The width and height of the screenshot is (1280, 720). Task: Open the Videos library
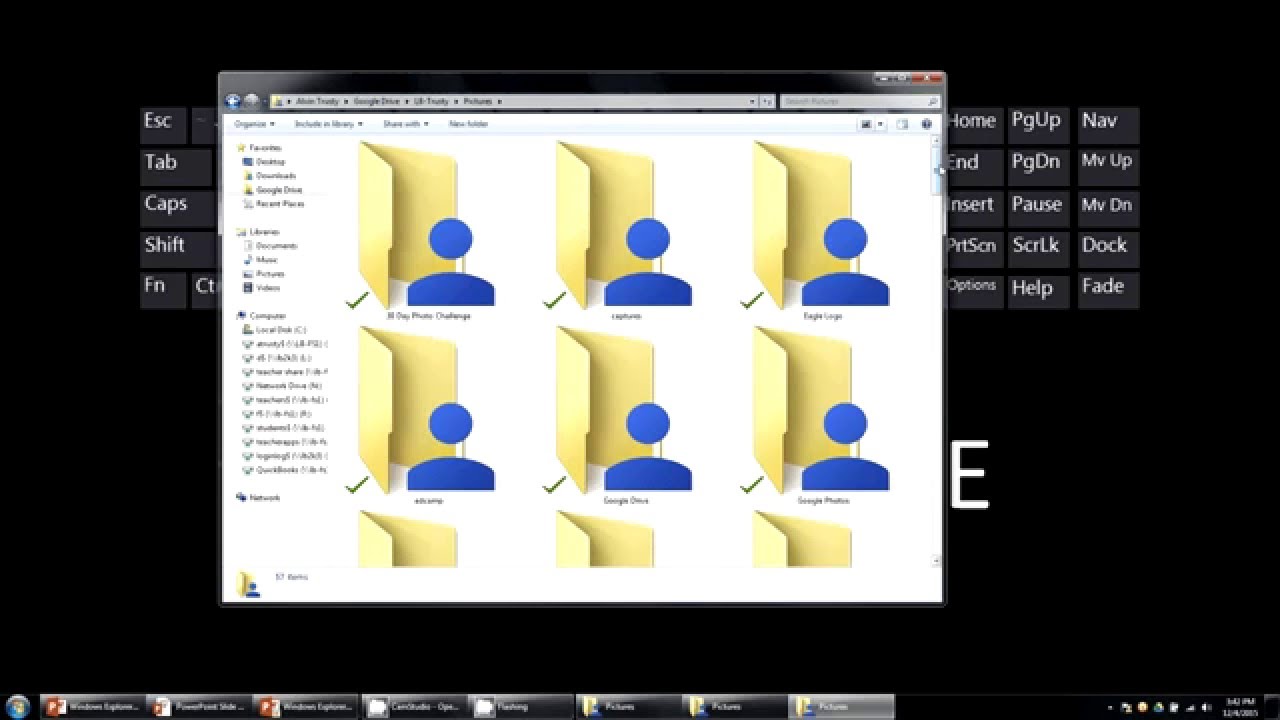262,287
